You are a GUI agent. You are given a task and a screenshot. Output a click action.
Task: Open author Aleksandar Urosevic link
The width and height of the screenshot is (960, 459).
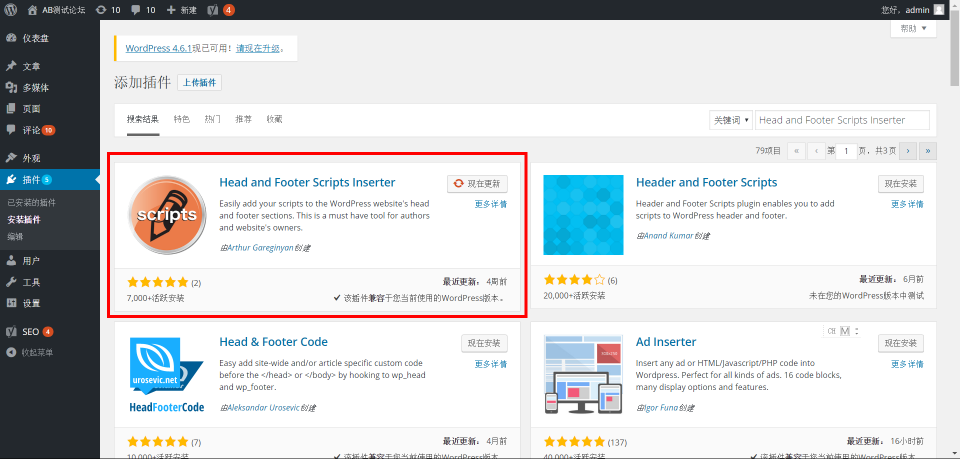click(263, 408)
